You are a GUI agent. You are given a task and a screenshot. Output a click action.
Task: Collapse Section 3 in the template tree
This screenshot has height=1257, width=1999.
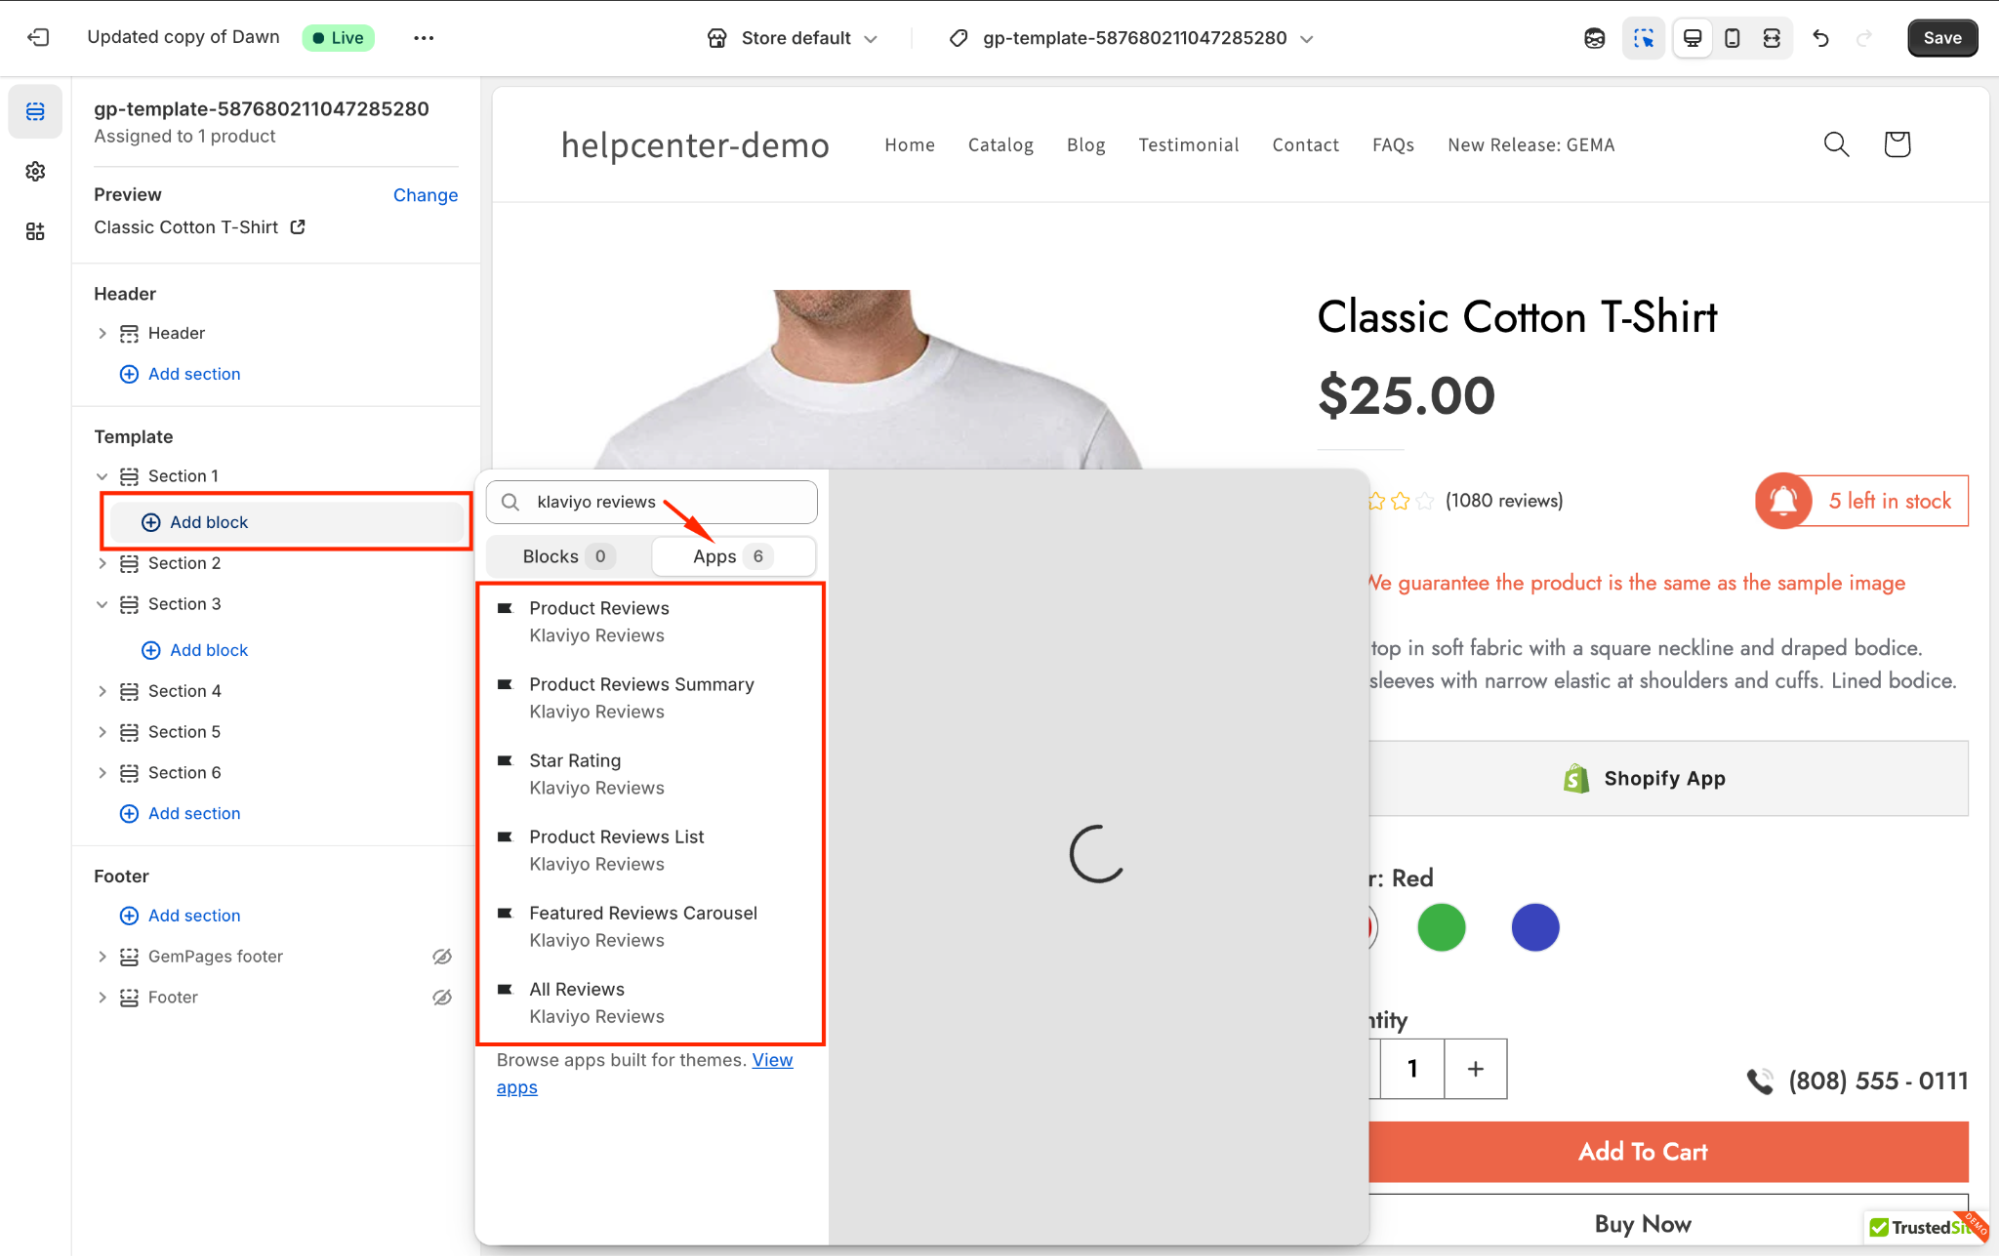102,604
